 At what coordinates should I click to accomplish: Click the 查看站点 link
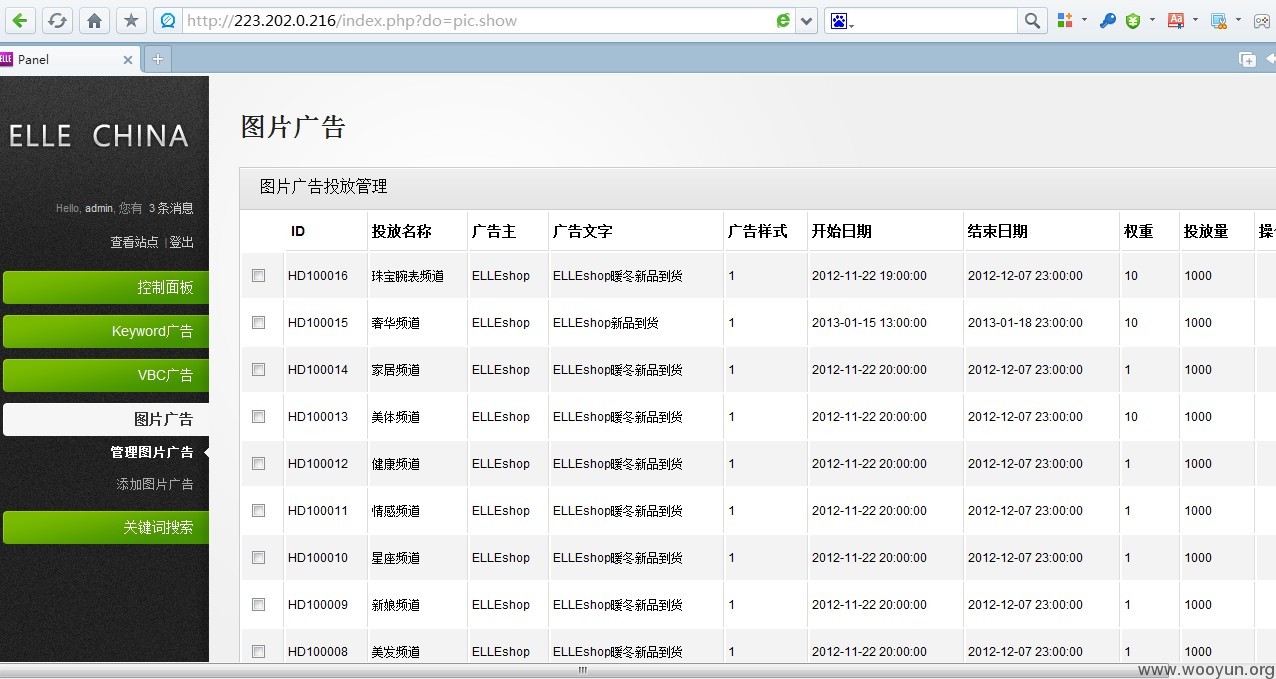[134, 242]
